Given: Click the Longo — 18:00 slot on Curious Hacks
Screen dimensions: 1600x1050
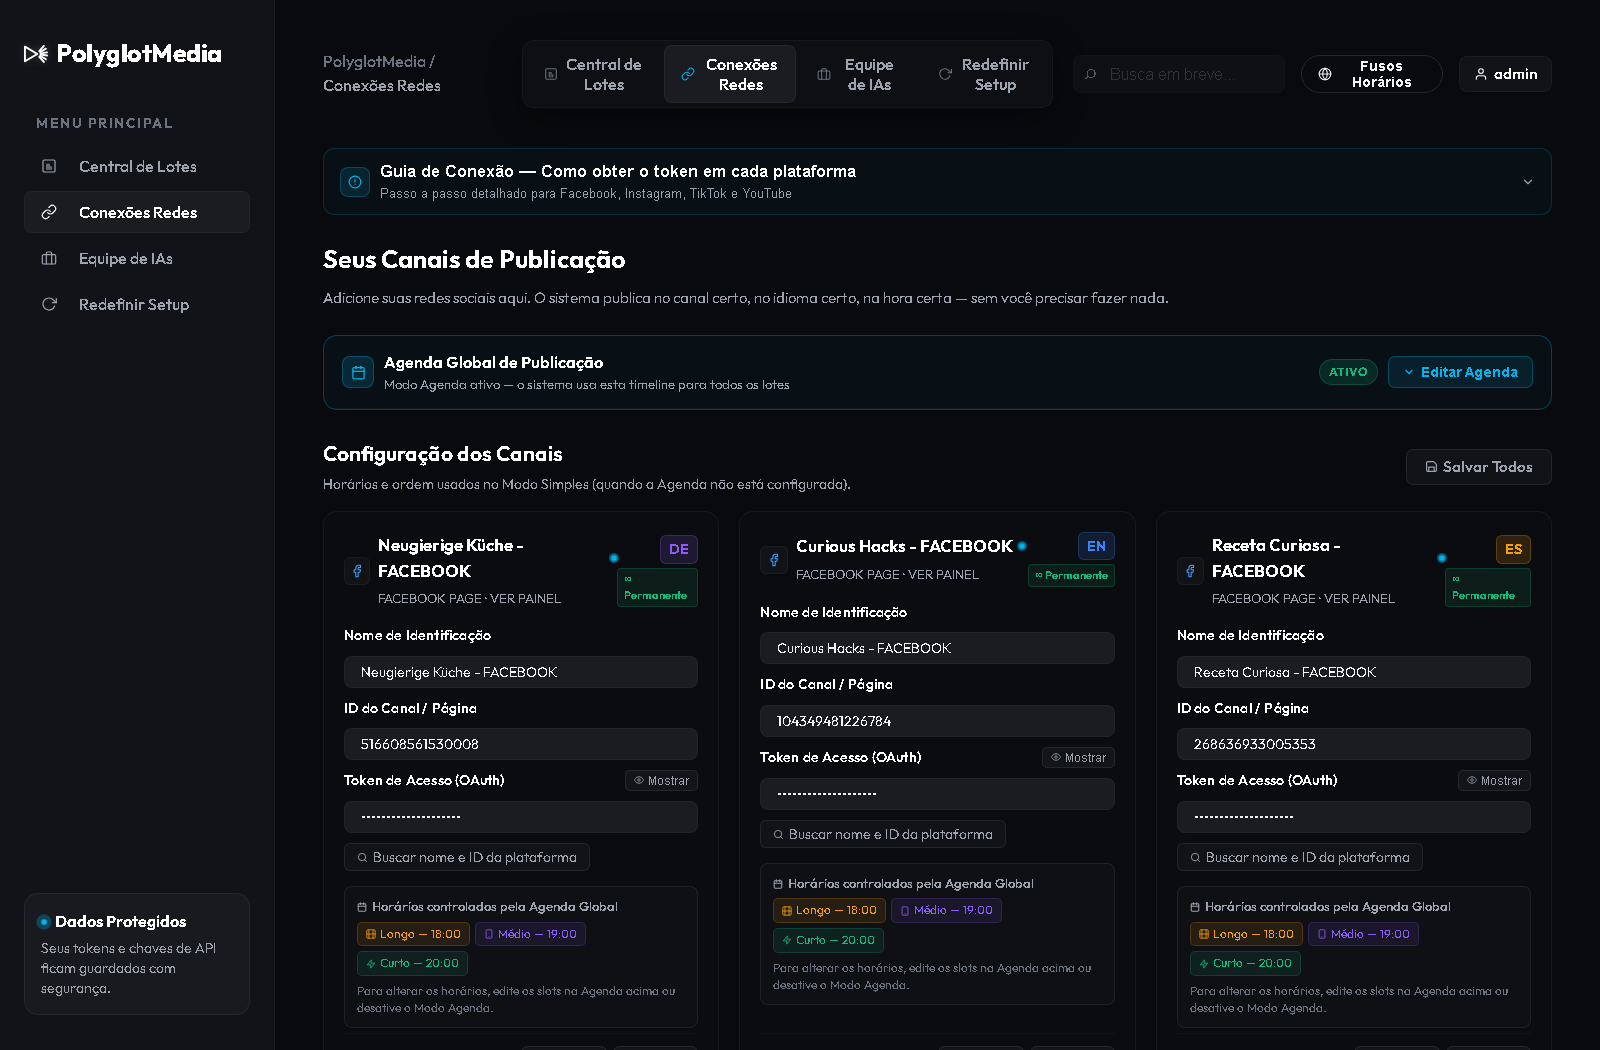Looking at the screenshot, I should [829, 910].
